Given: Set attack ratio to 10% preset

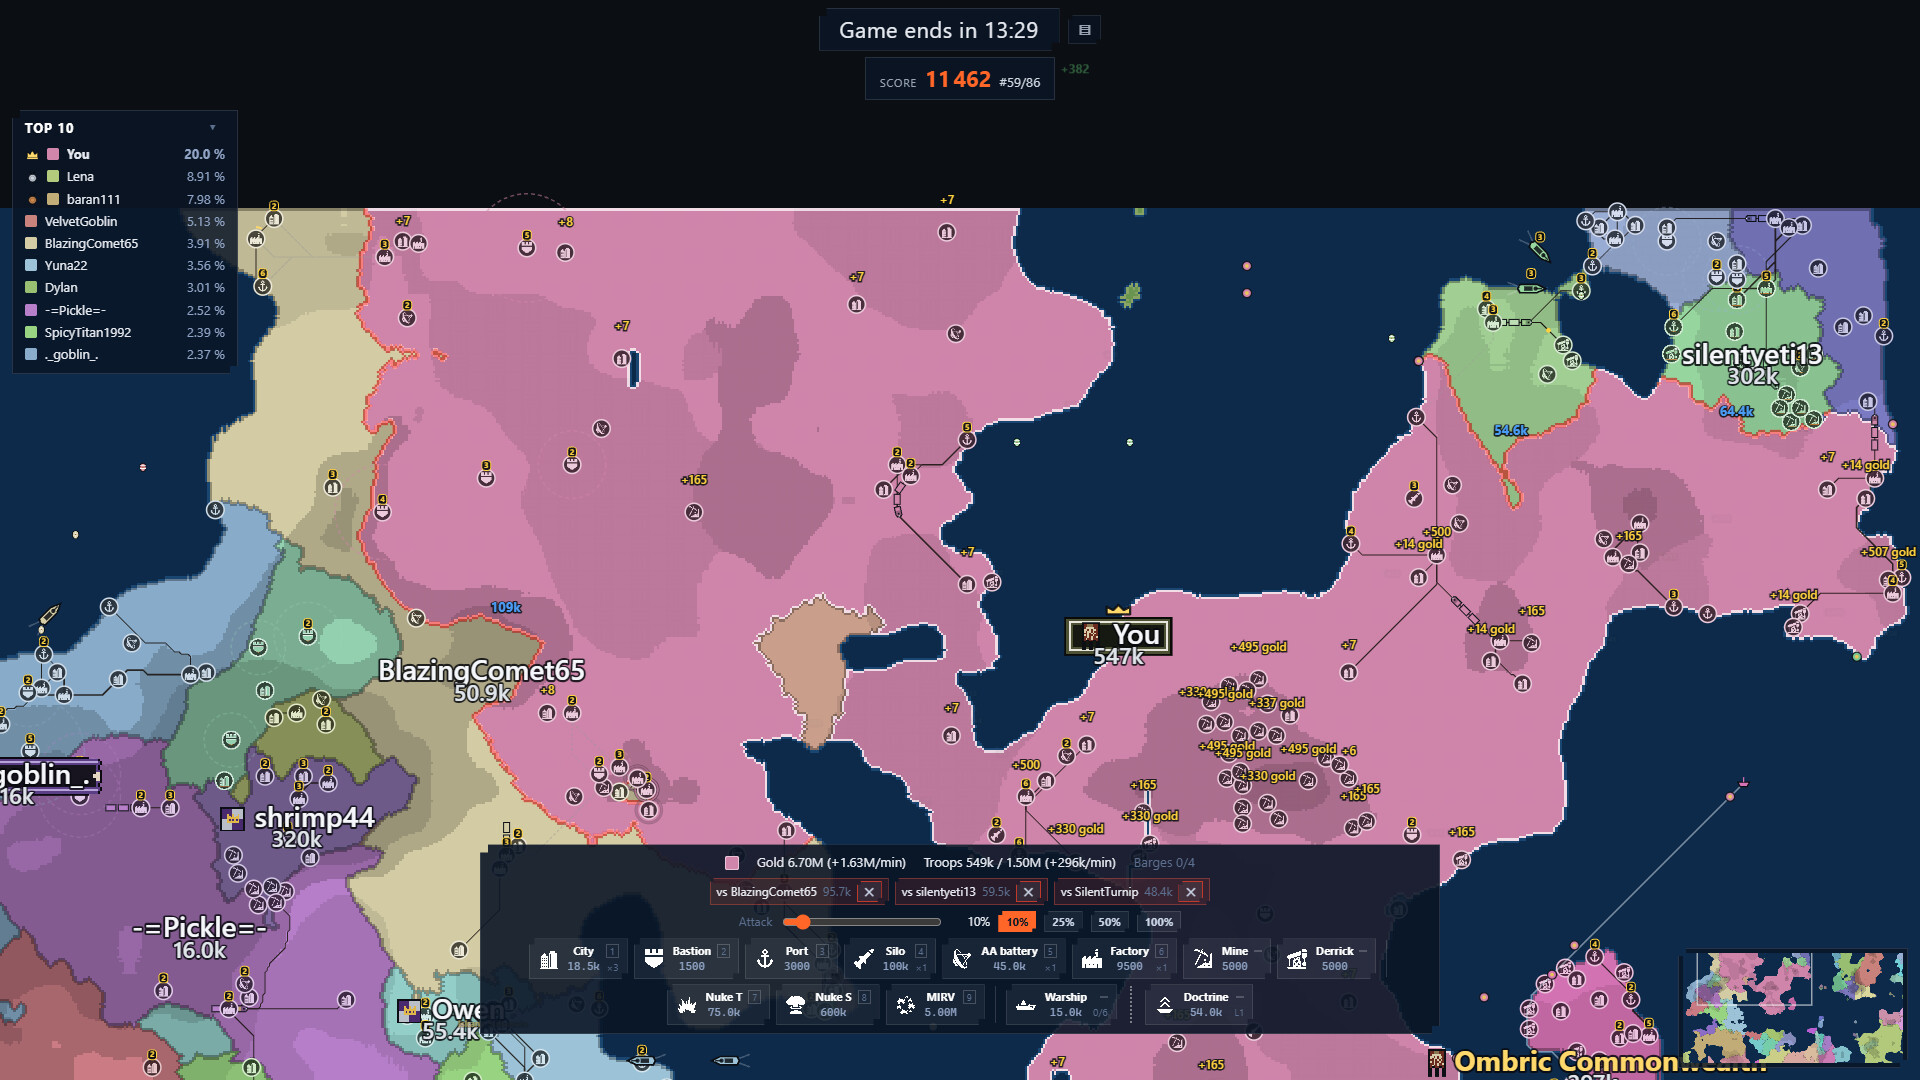Looking at the screenshot, I should click(1017, 922).
